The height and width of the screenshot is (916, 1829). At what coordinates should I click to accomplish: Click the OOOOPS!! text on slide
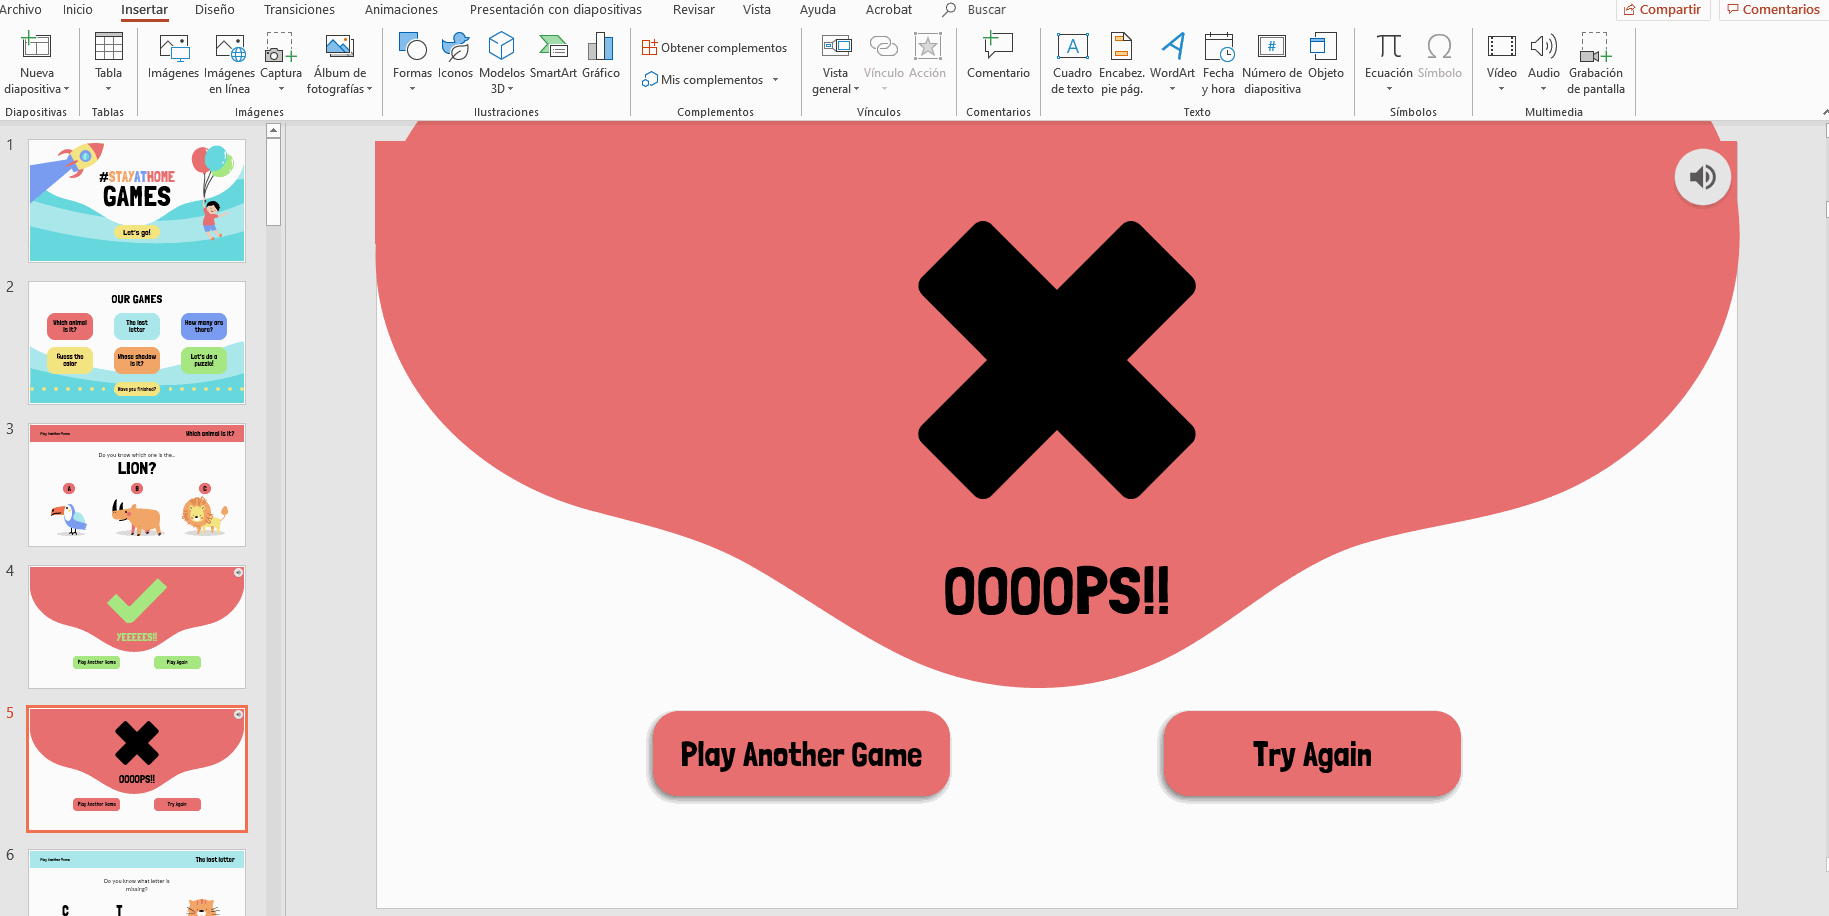pos(1057,591)
